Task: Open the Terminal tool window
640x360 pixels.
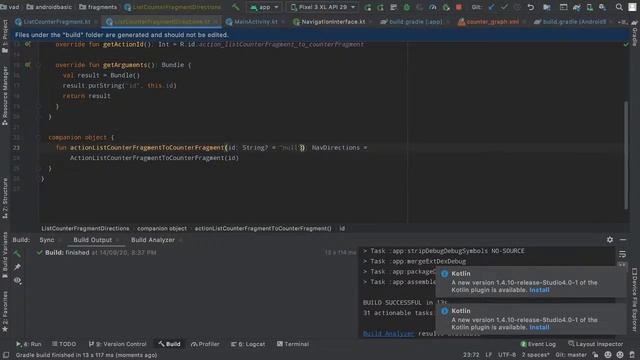Action: tap(293, 344)
